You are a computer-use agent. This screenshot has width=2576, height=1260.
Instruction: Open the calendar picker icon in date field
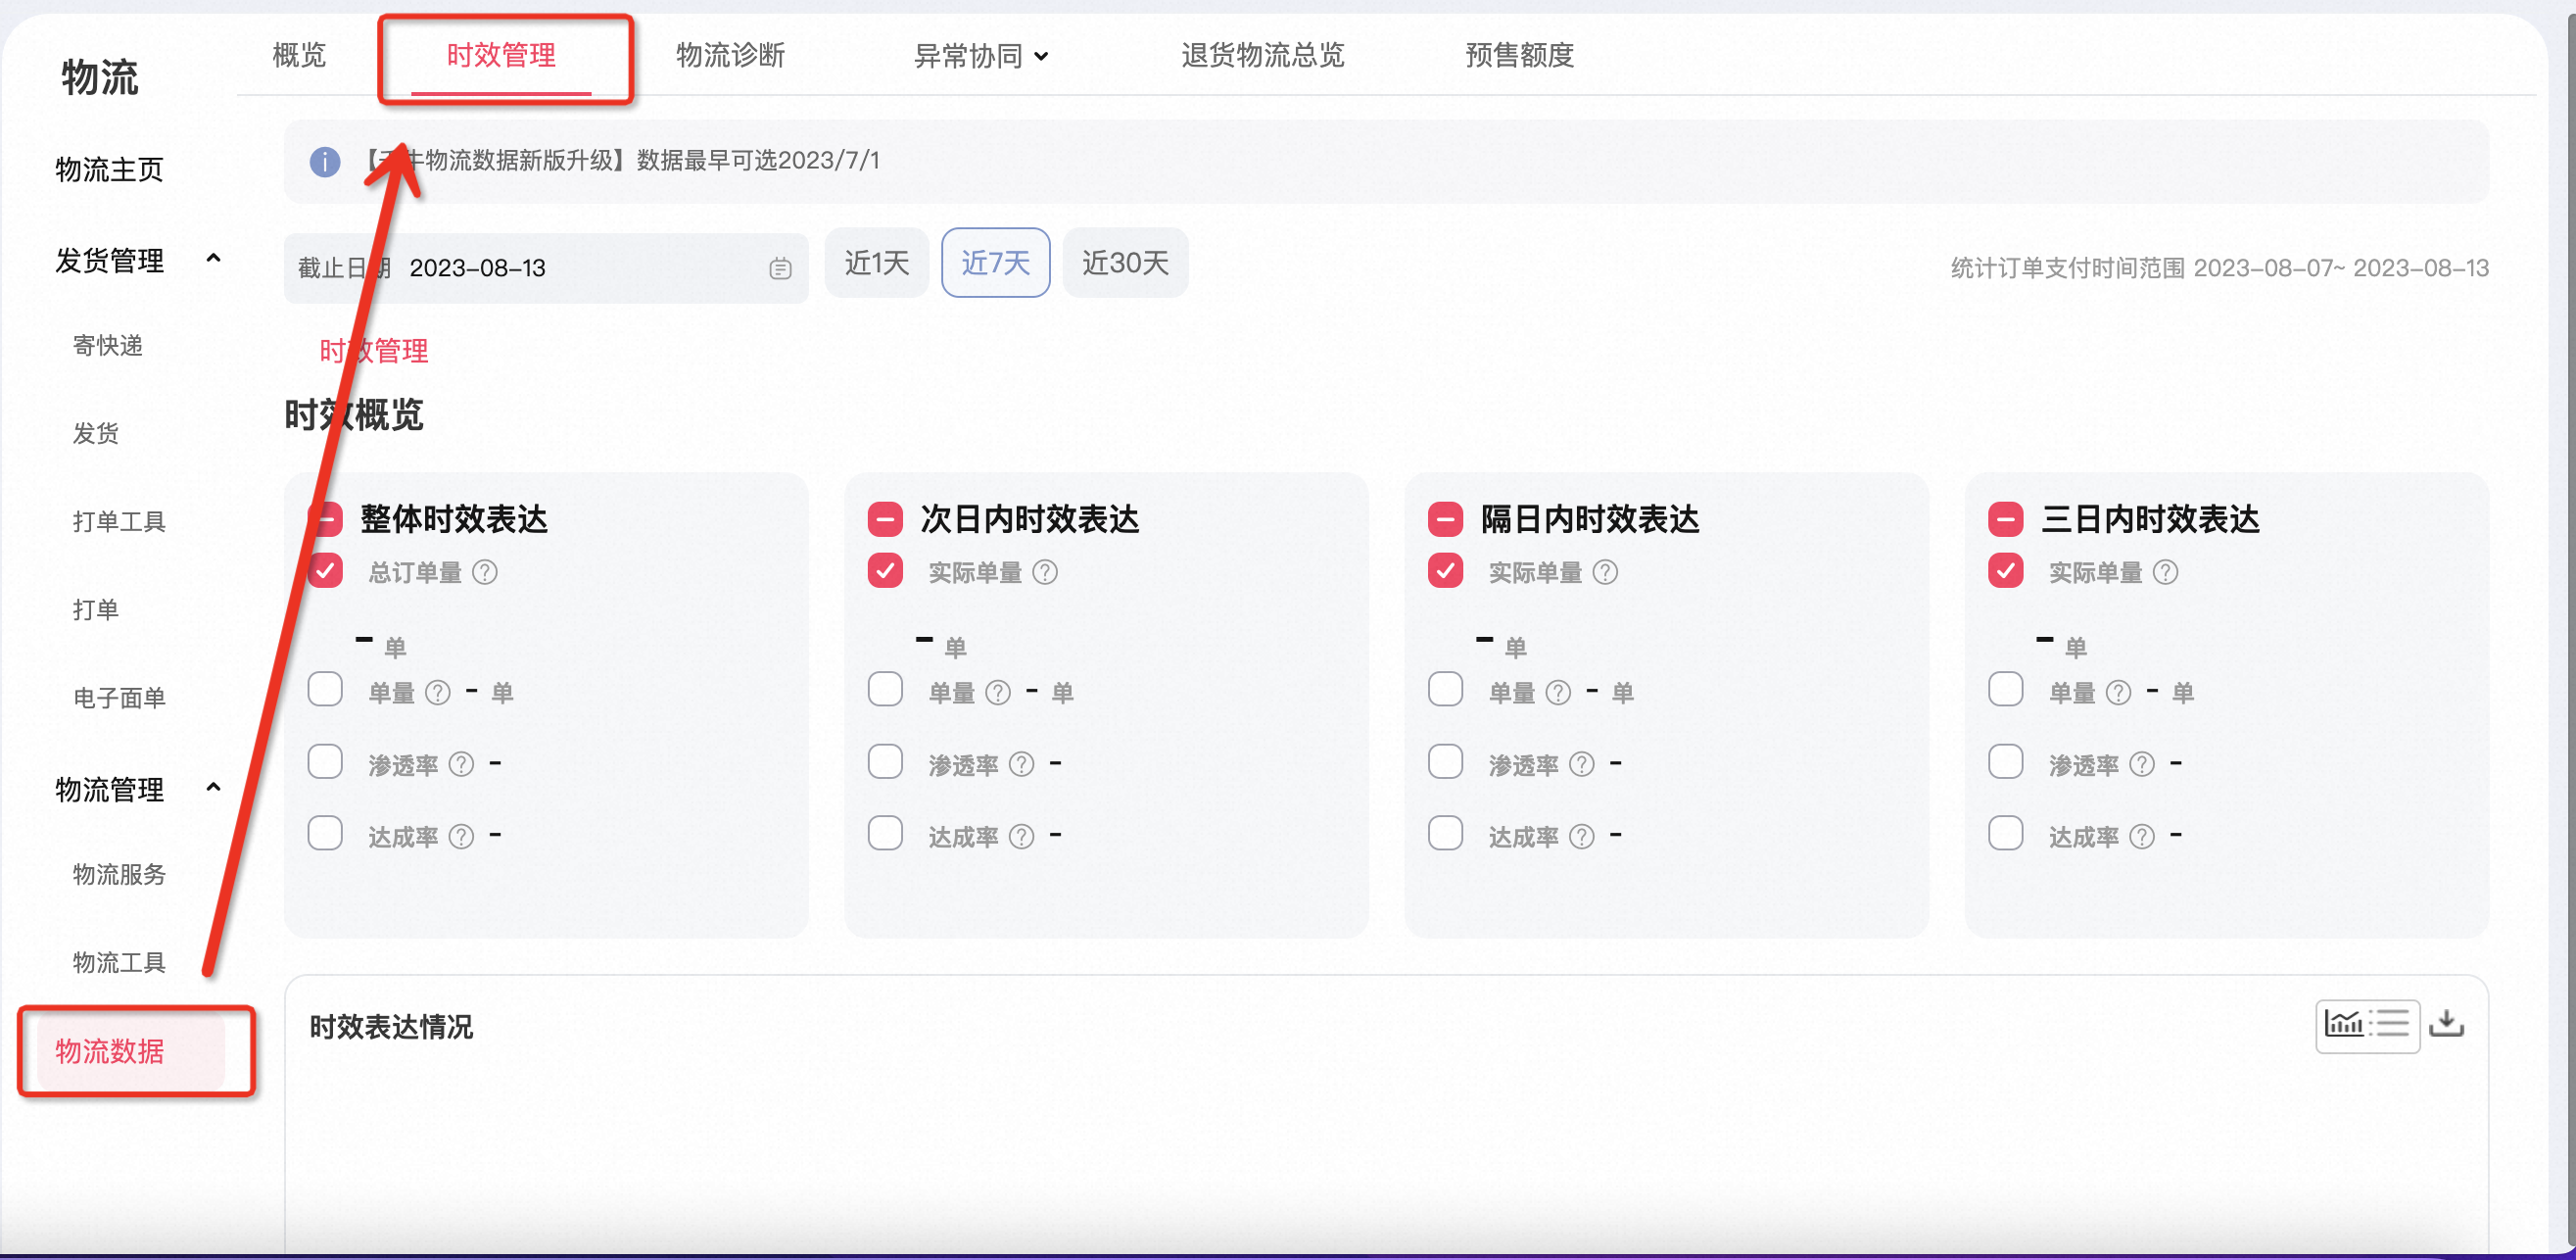coord(780,268)
